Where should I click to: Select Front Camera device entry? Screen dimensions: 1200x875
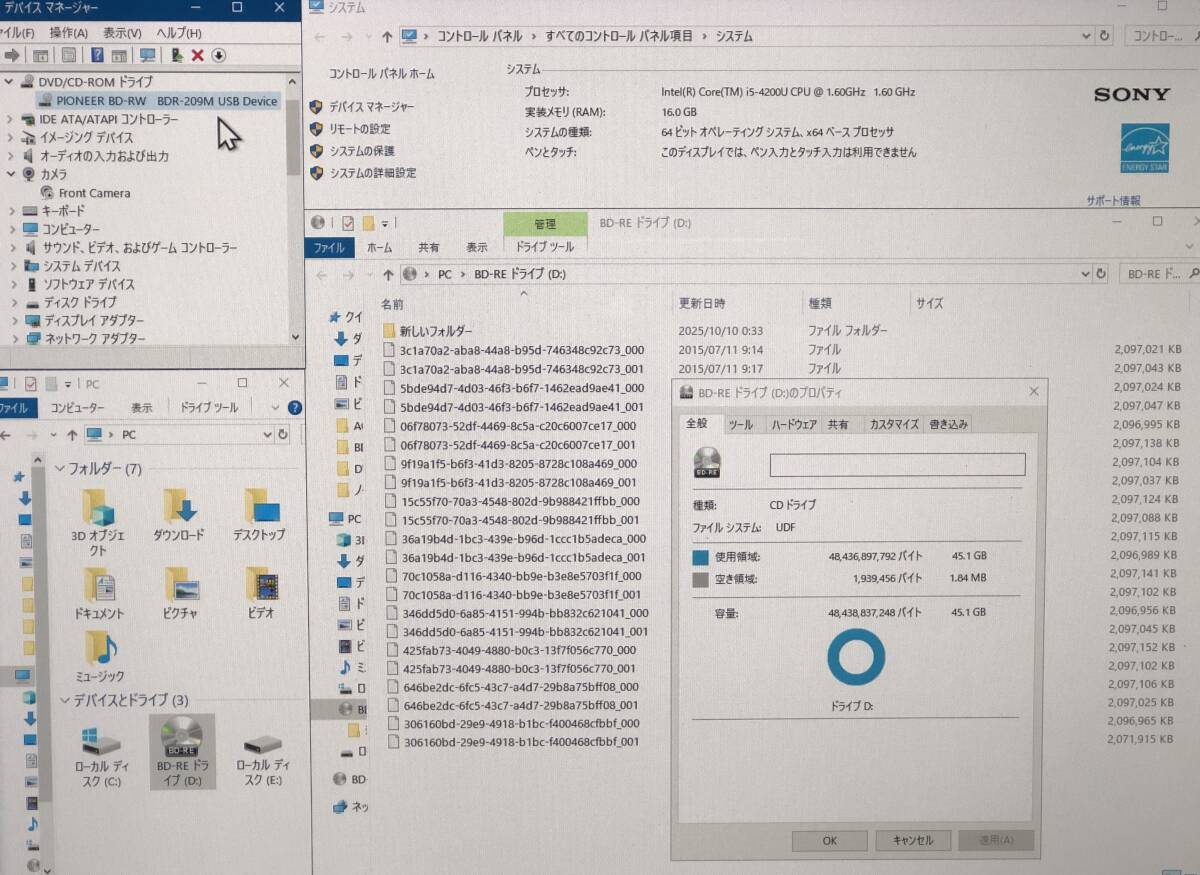coord(85,193)
